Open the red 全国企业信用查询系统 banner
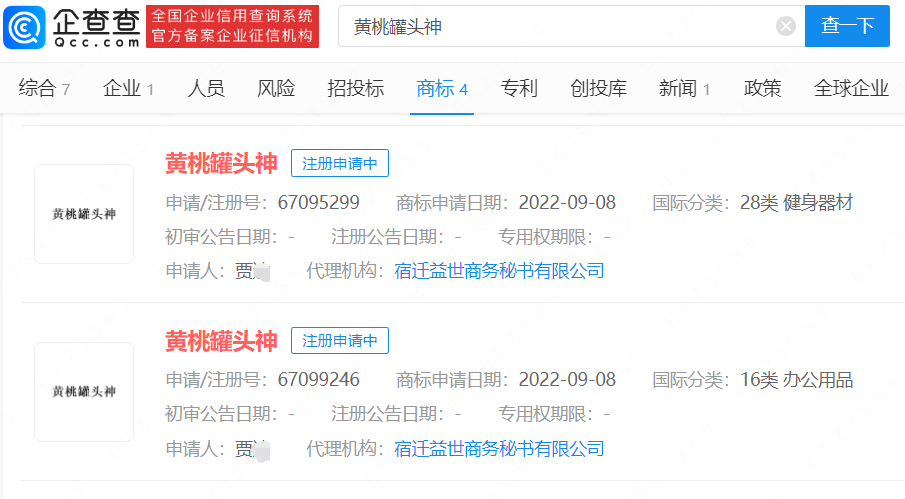The image size is (905, 499). [x=232, y=27]
